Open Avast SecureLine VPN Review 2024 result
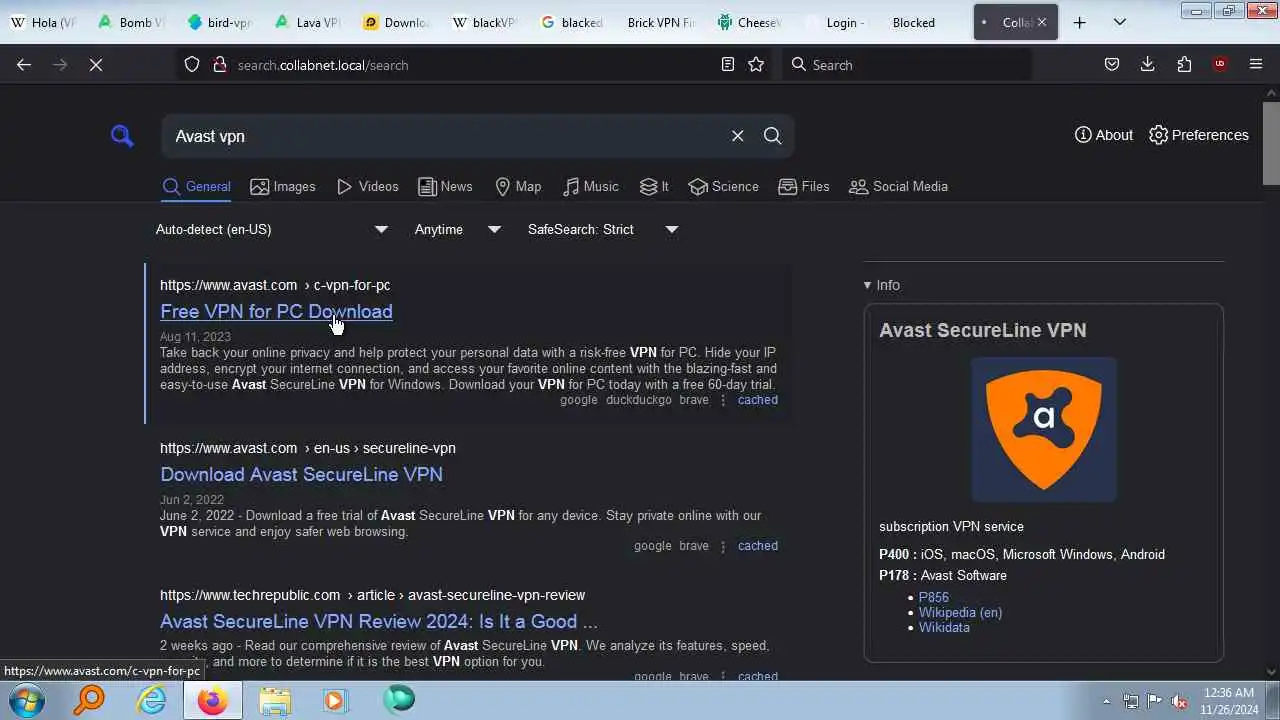Image resolution: width=1280 pixels, height=720 pixels. 378,621
